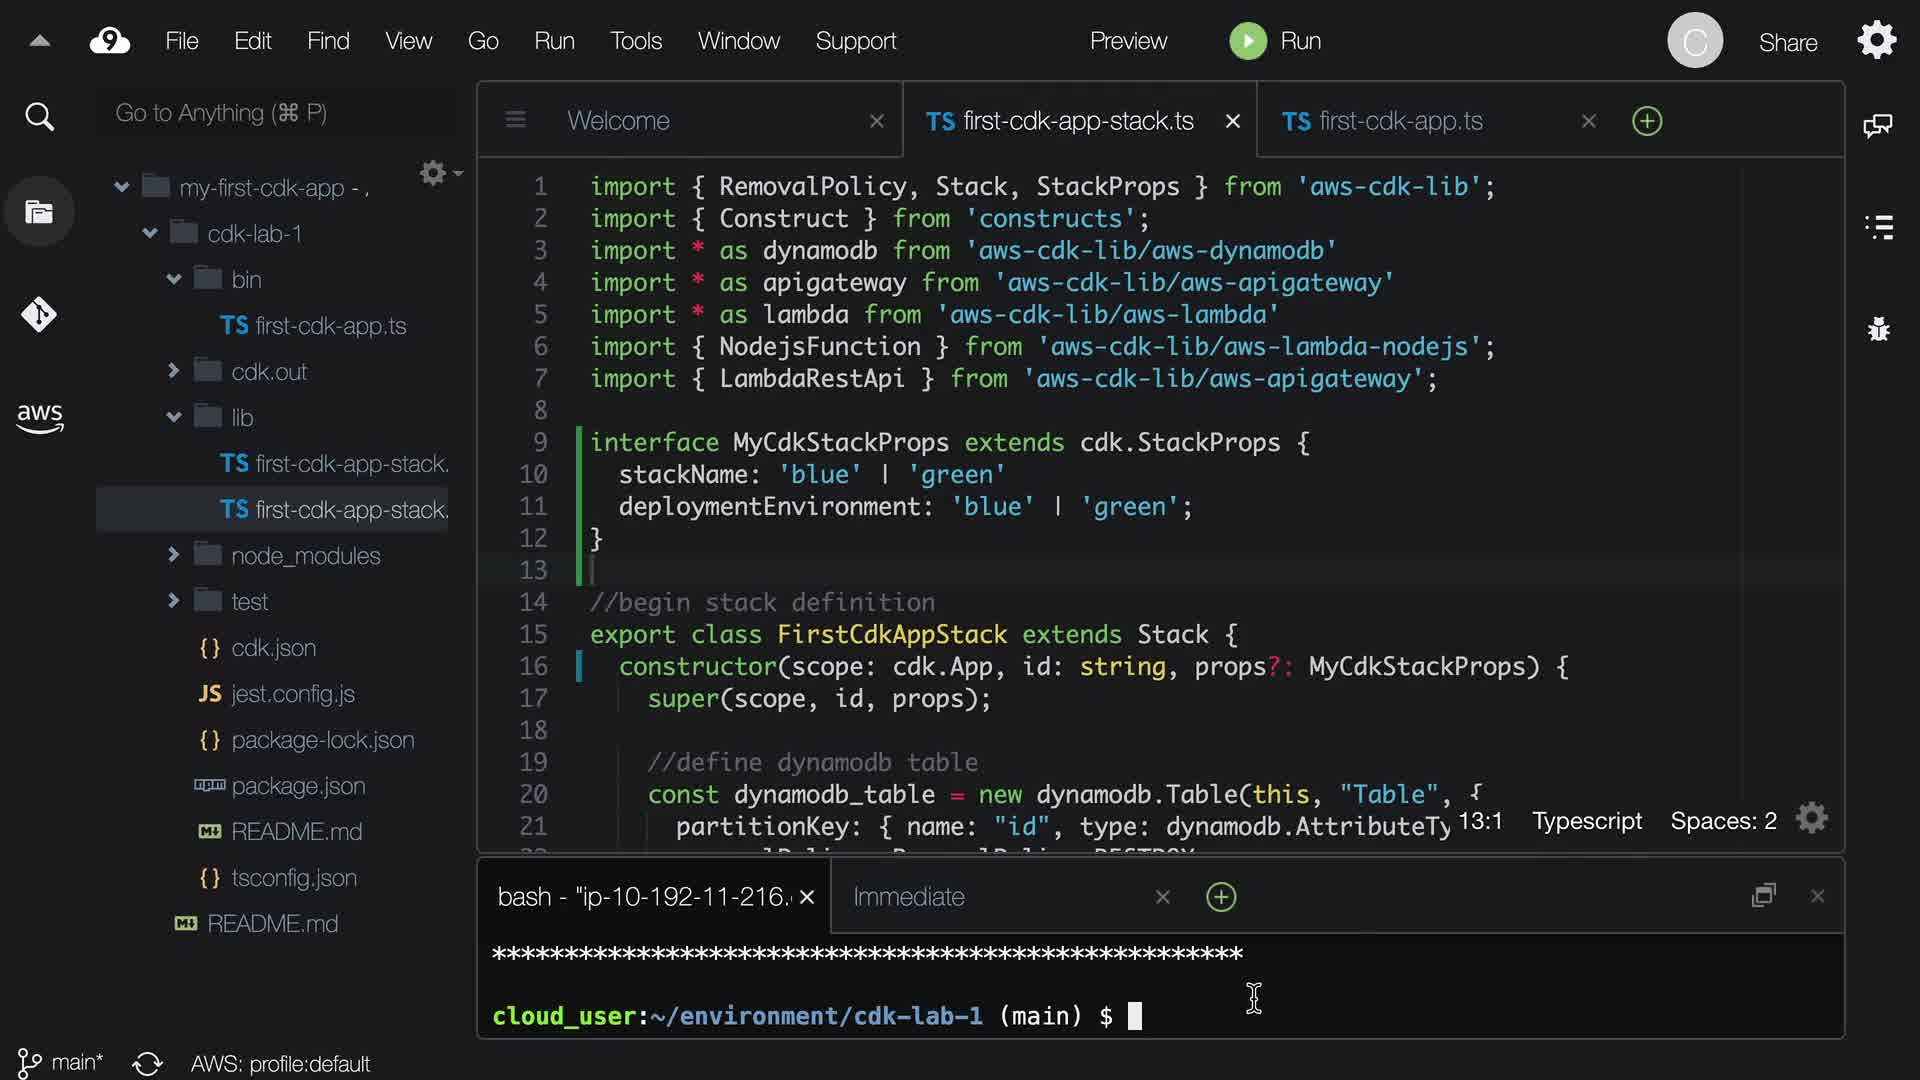The image size is (1920, 1080).
Task: Click the Share button
Action: [1787, 42]
